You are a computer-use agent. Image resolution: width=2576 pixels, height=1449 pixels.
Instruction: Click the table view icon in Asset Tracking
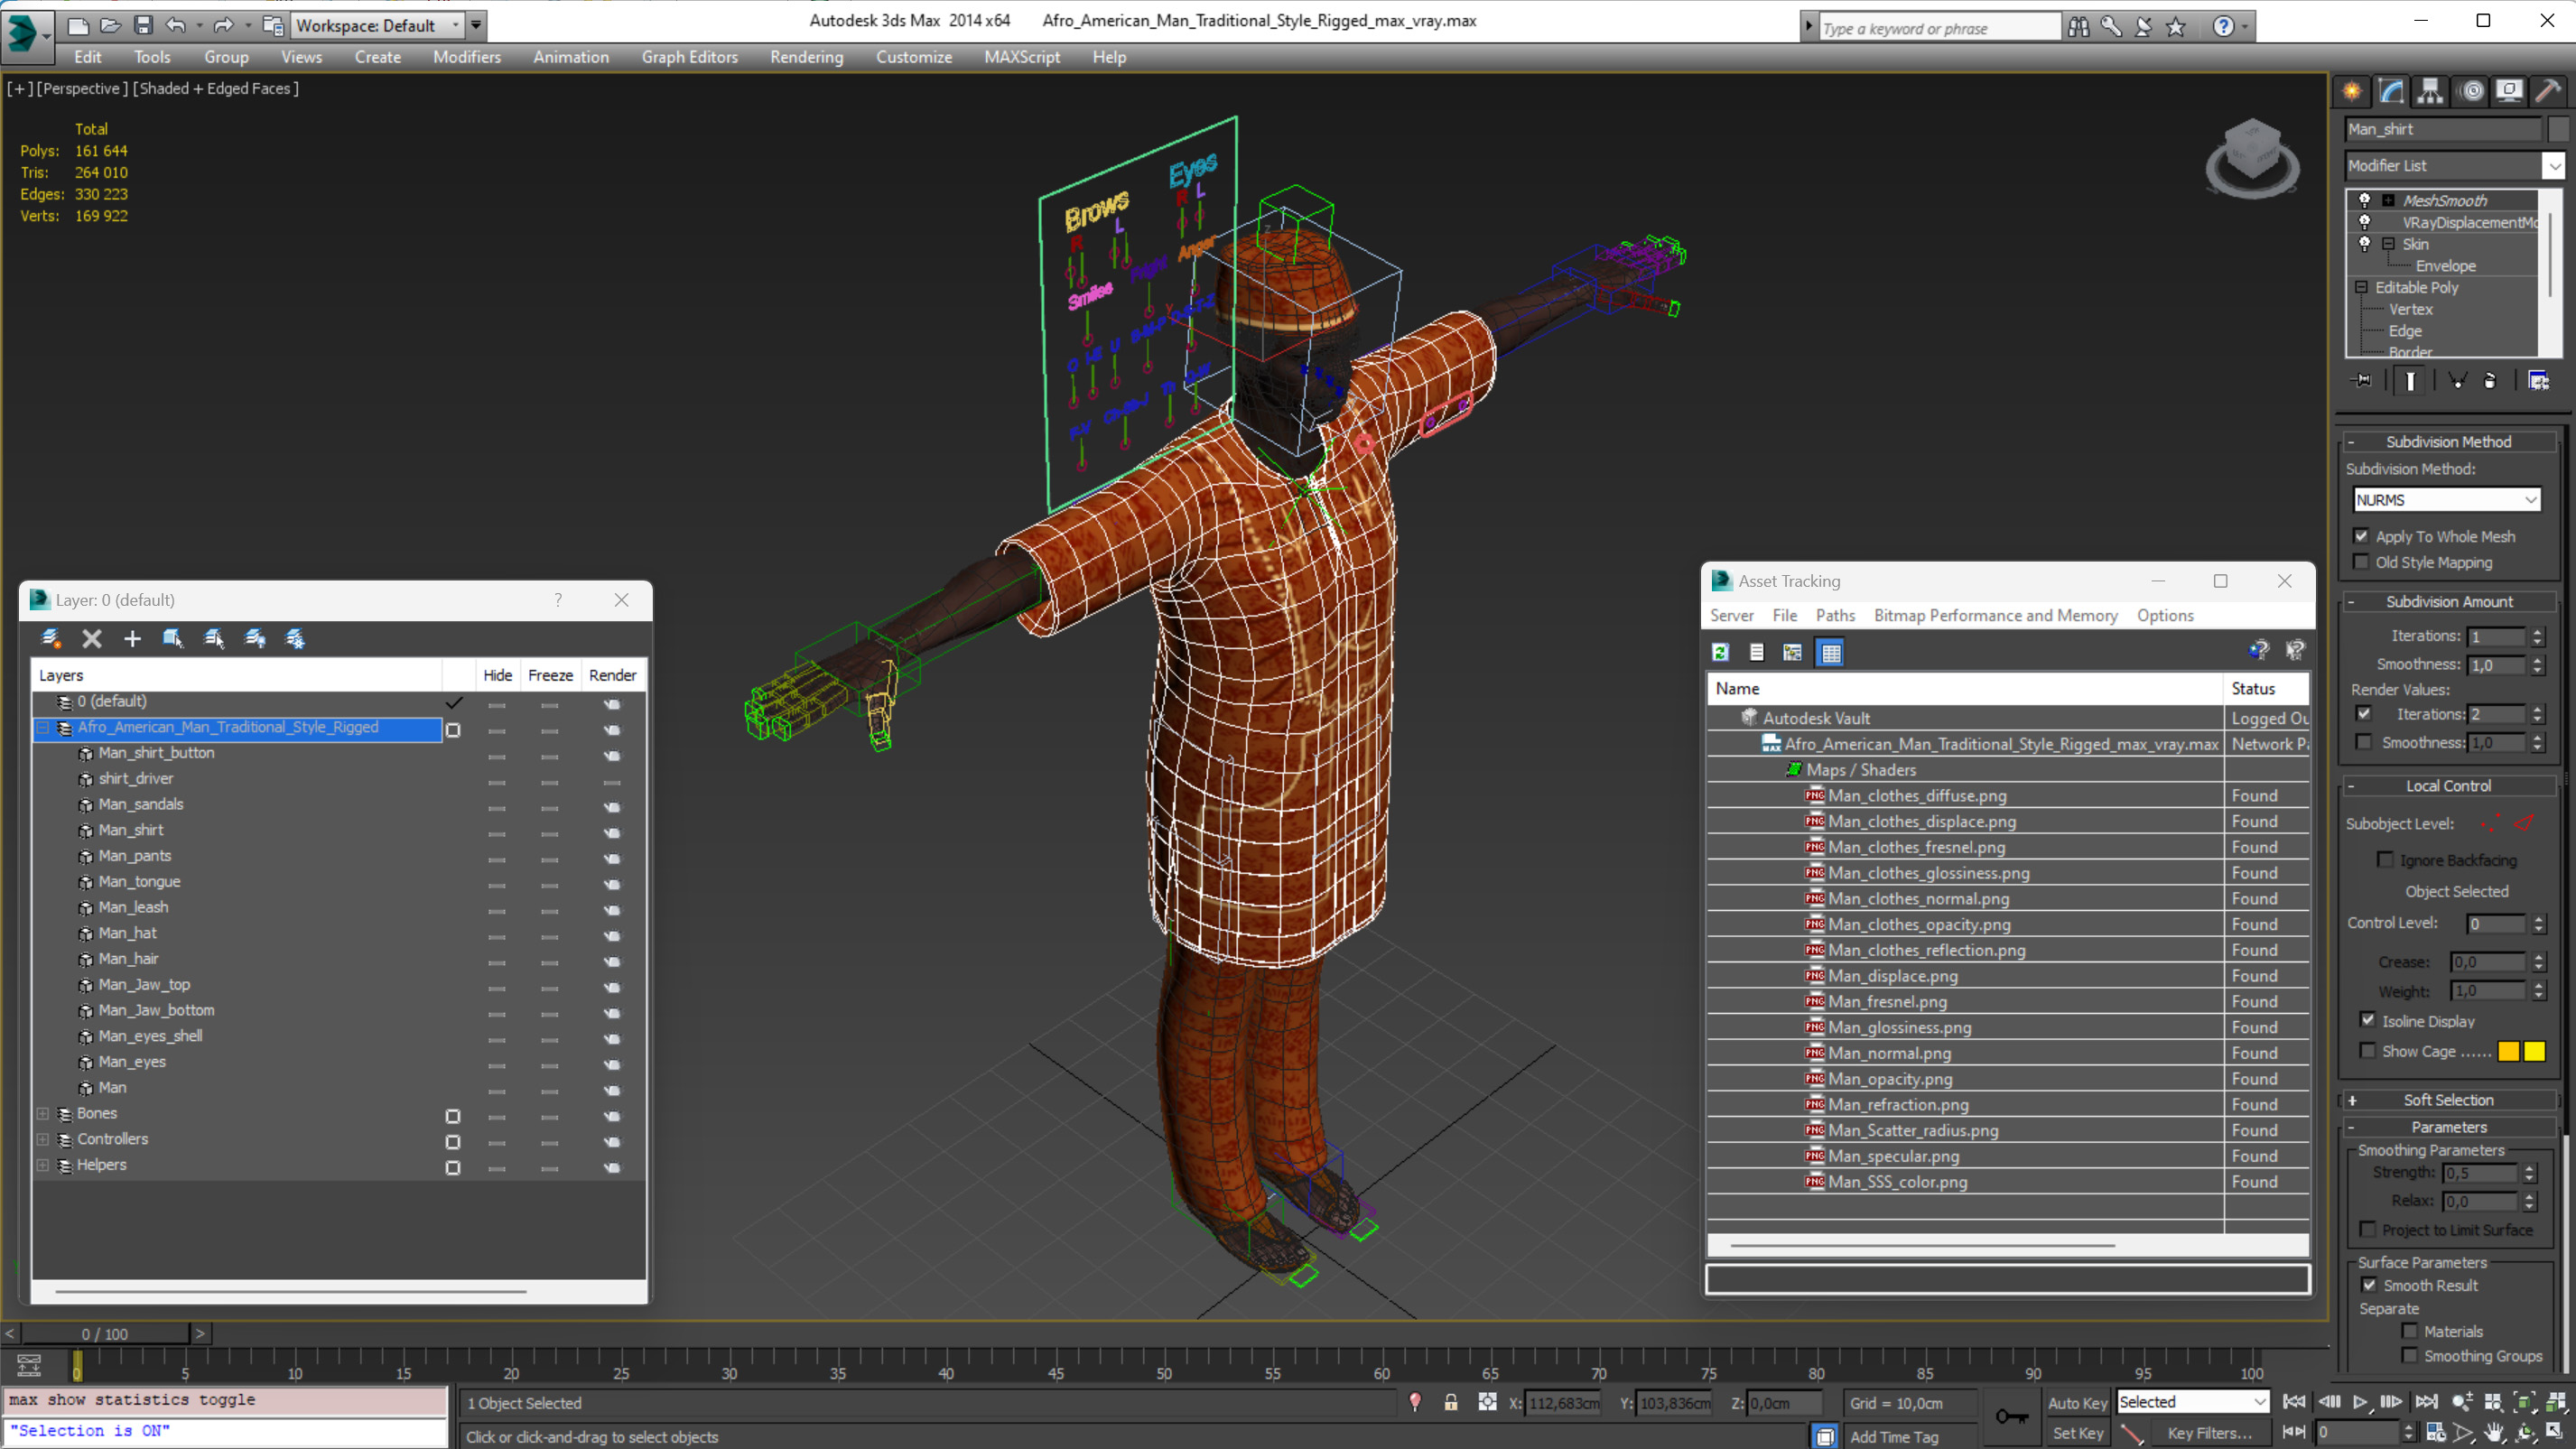(x=1830, y=652)
